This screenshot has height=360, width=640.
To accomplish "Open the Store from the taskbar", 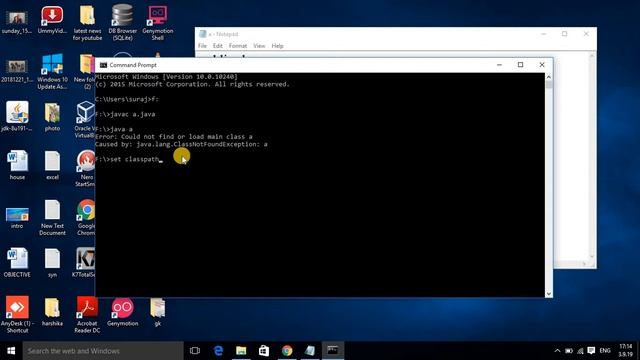I will (x=264, y=351).
